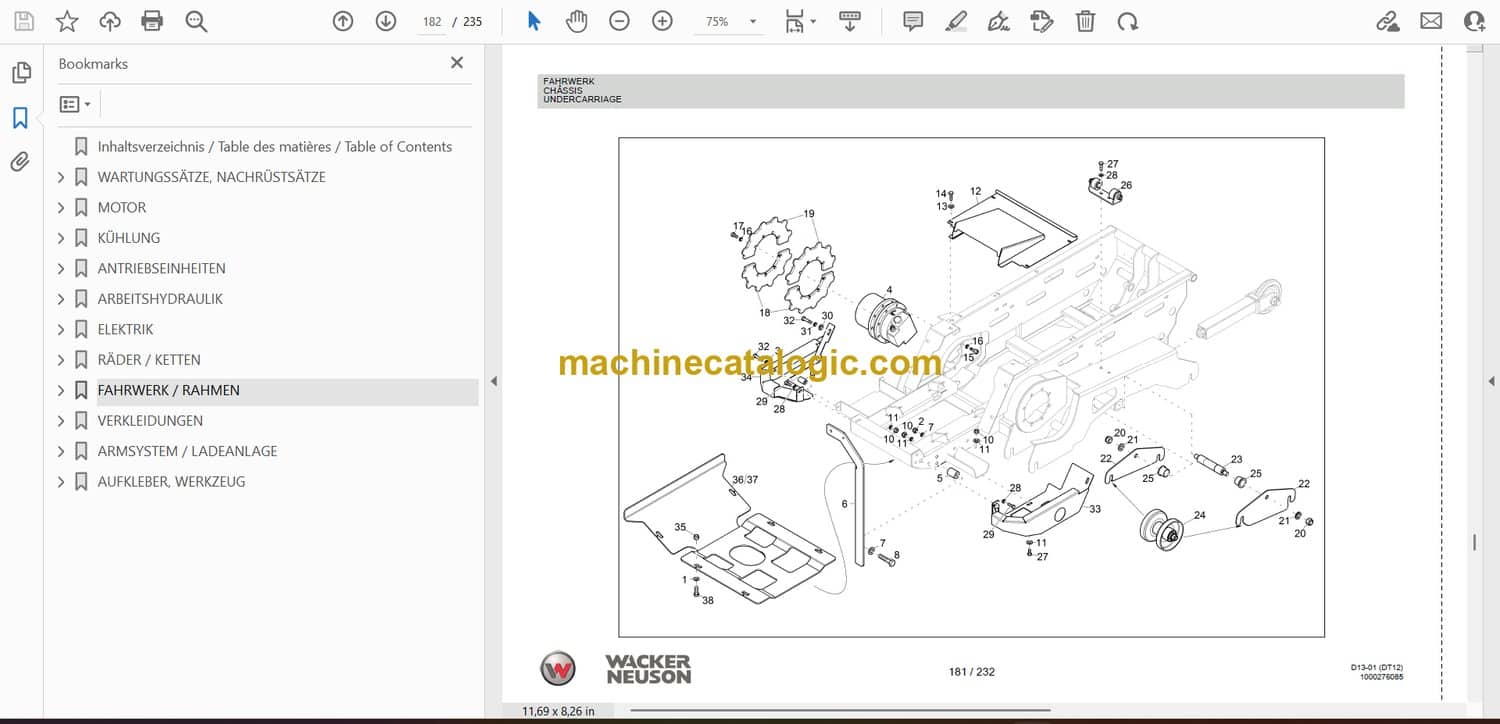Jump to the KÜHLUNG bookmark section
The height and width of the screenshot is (724, 1500).
(129, 238)
